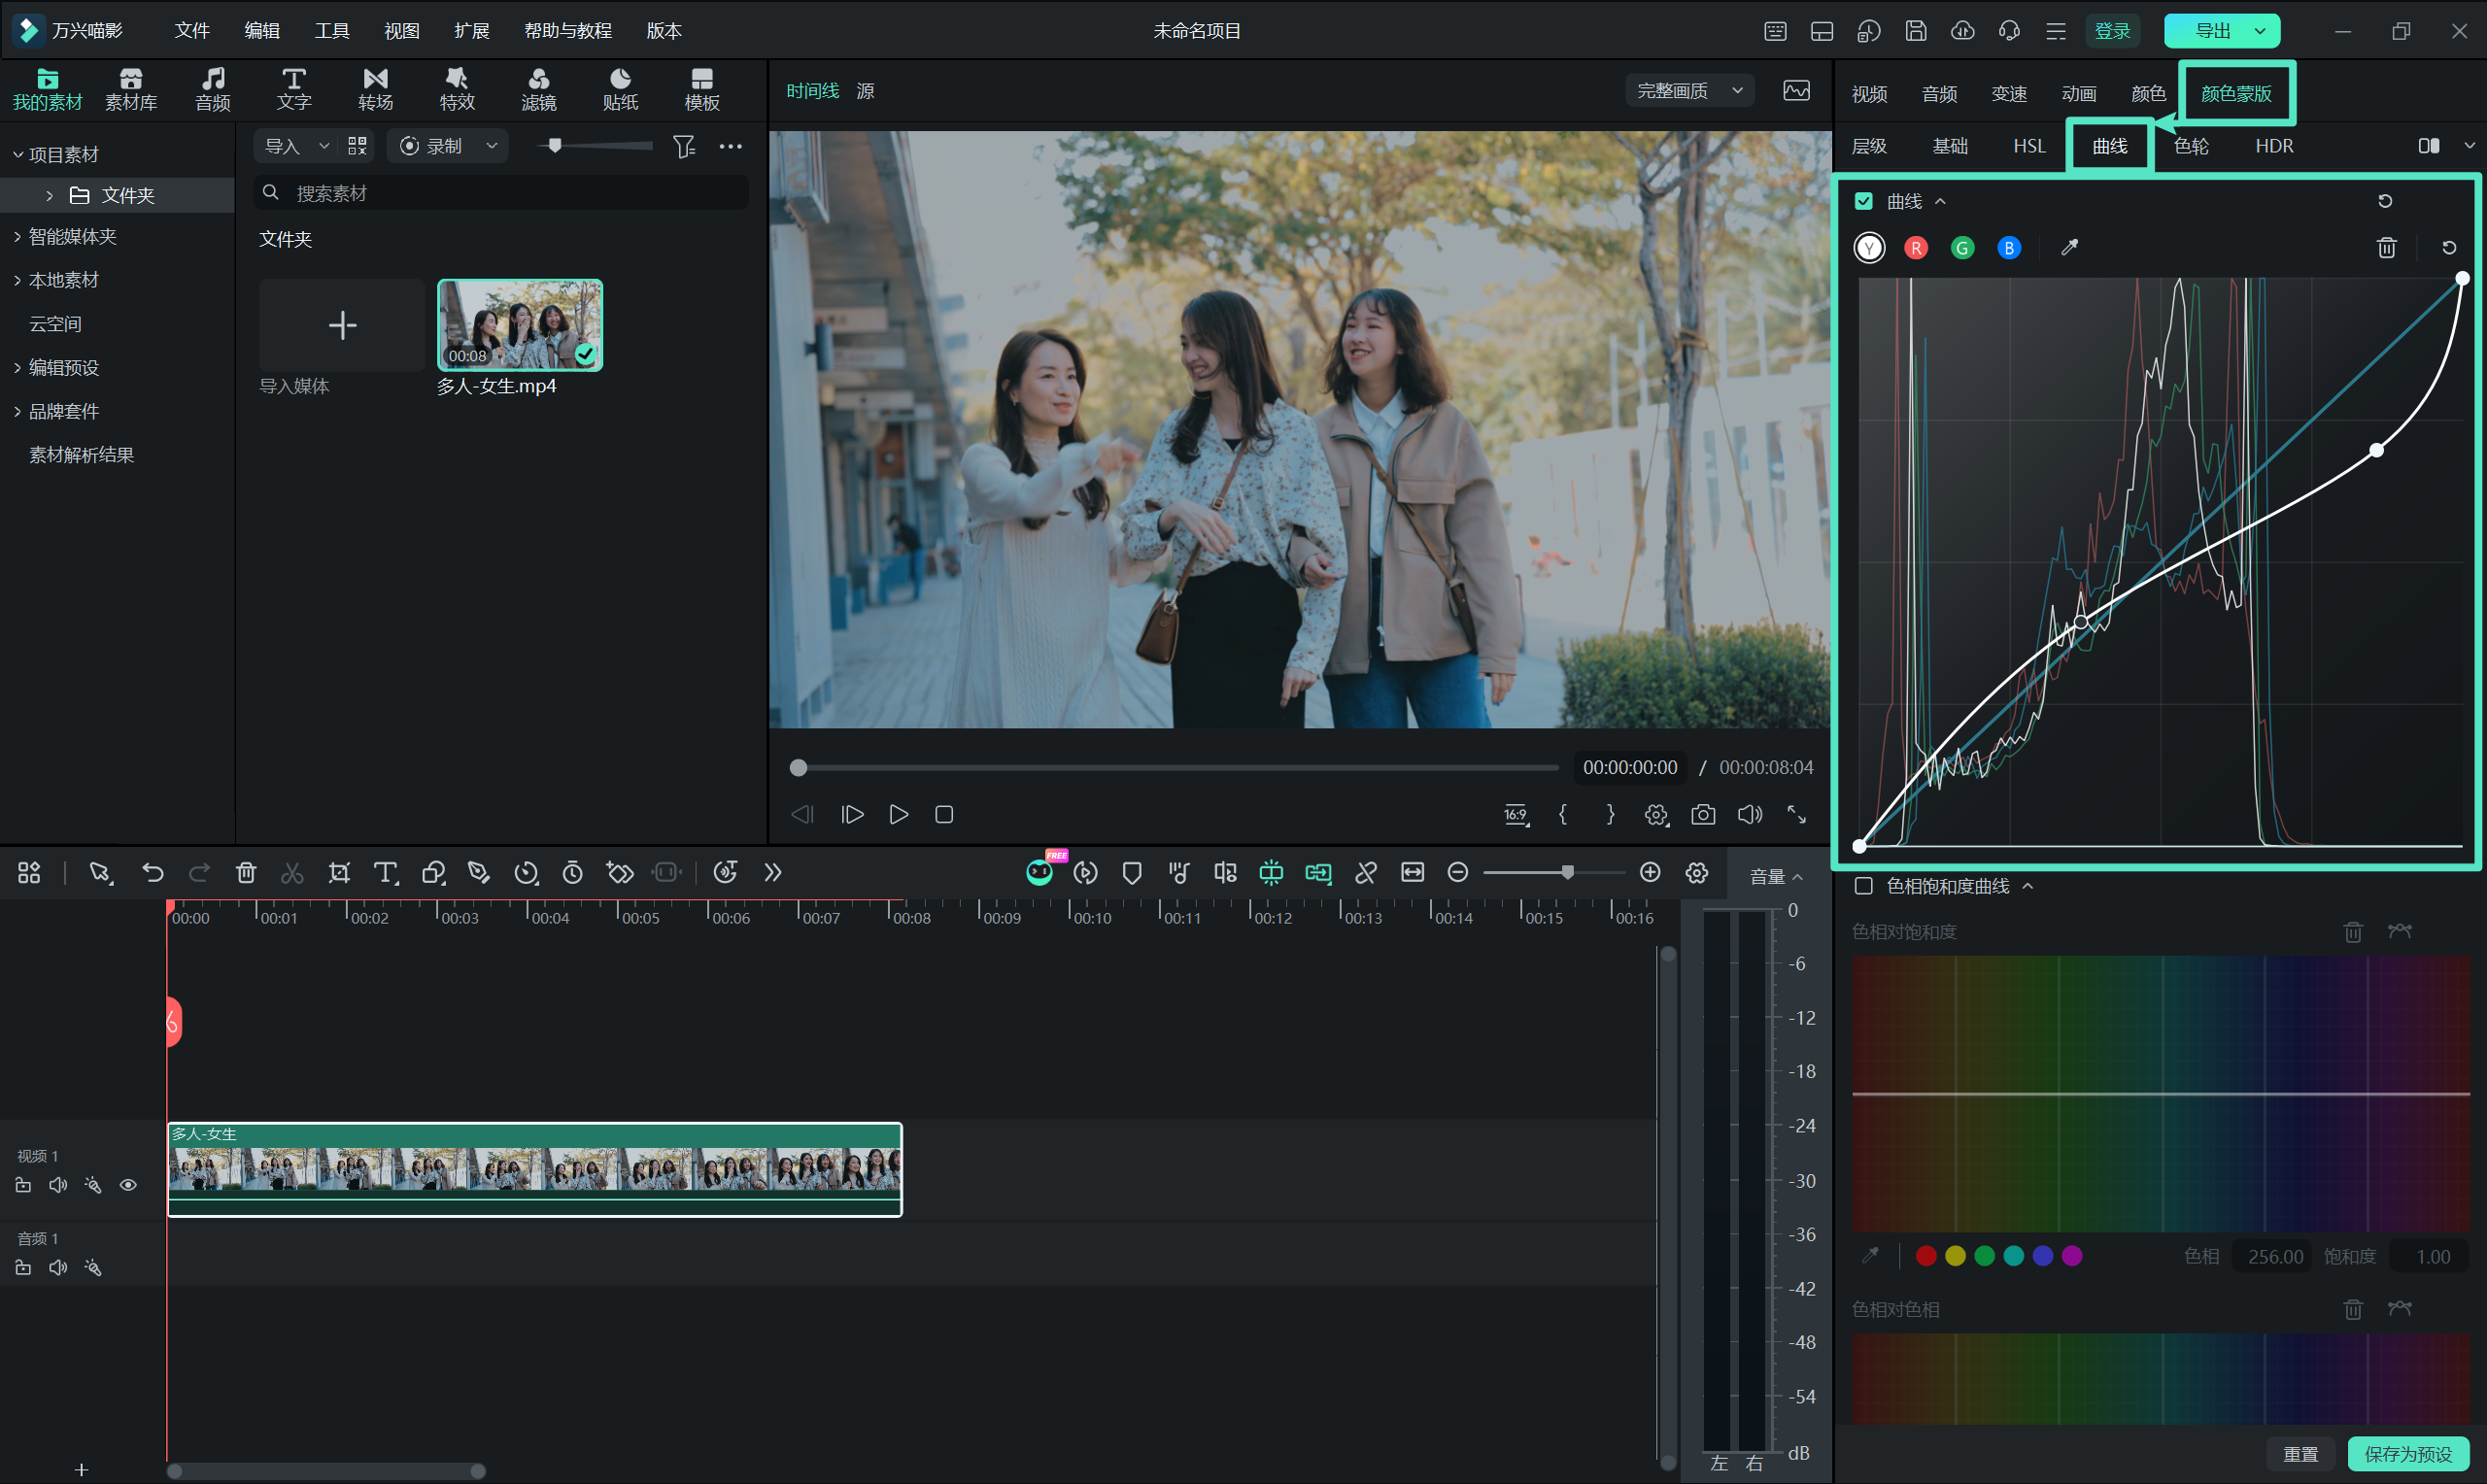Undo the last action in timeline toolbar

[x=152, y=872]
